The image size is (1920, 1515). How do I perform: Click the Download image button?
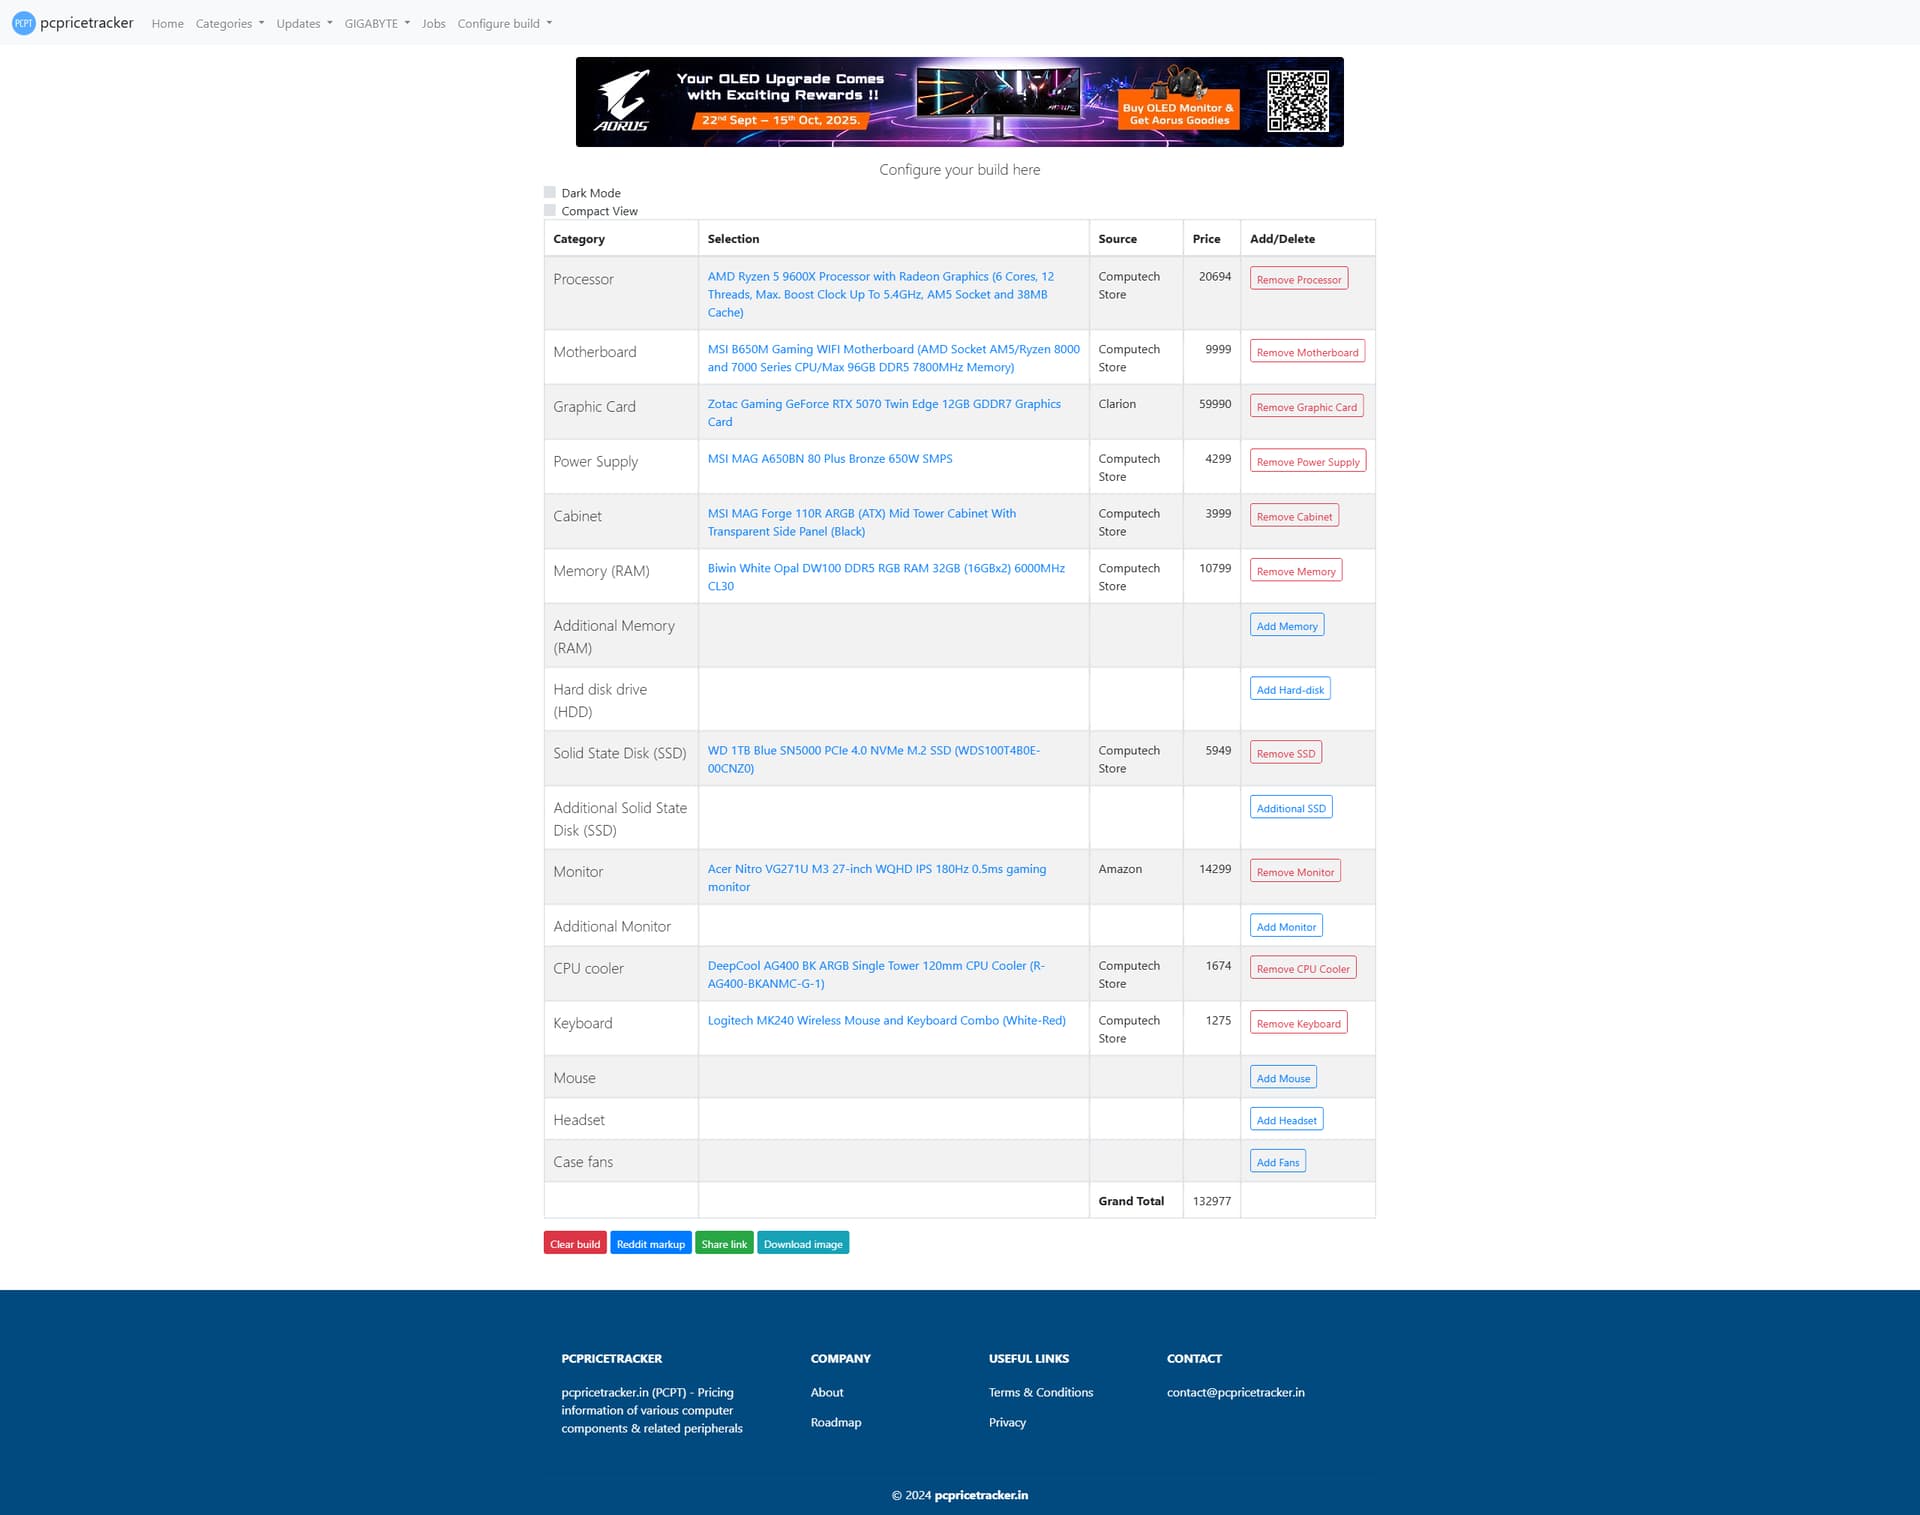(802, 1244)
